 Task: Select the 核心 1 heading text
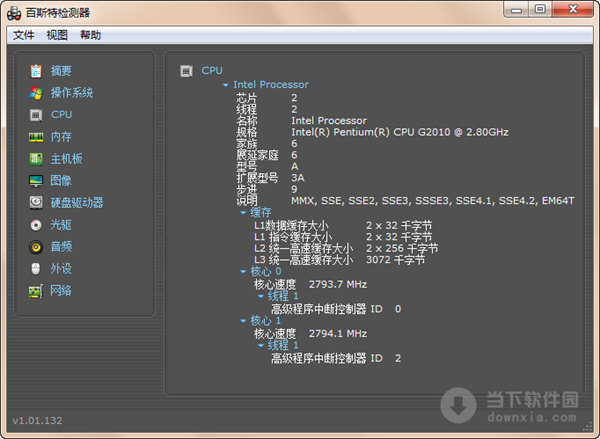265,321
